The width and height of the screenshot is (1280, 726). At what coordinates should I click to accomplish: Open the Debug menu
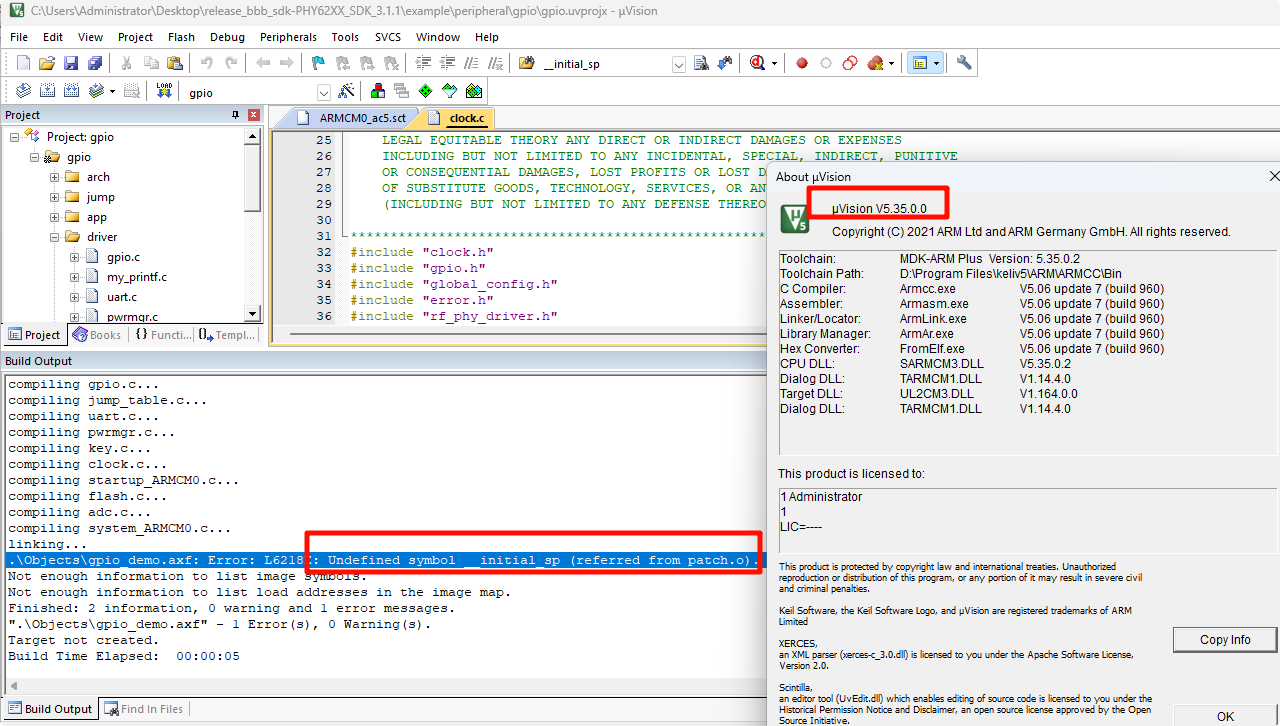coord(227,37)
